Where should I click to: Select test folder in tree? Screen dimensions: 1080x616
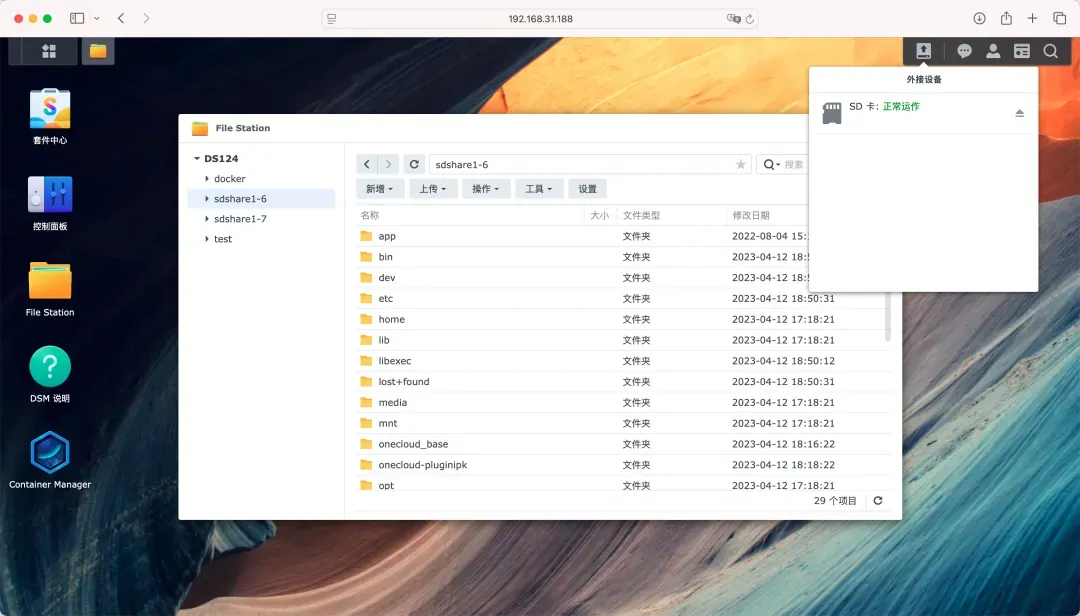pyautogui.click(x=222, y=238)
